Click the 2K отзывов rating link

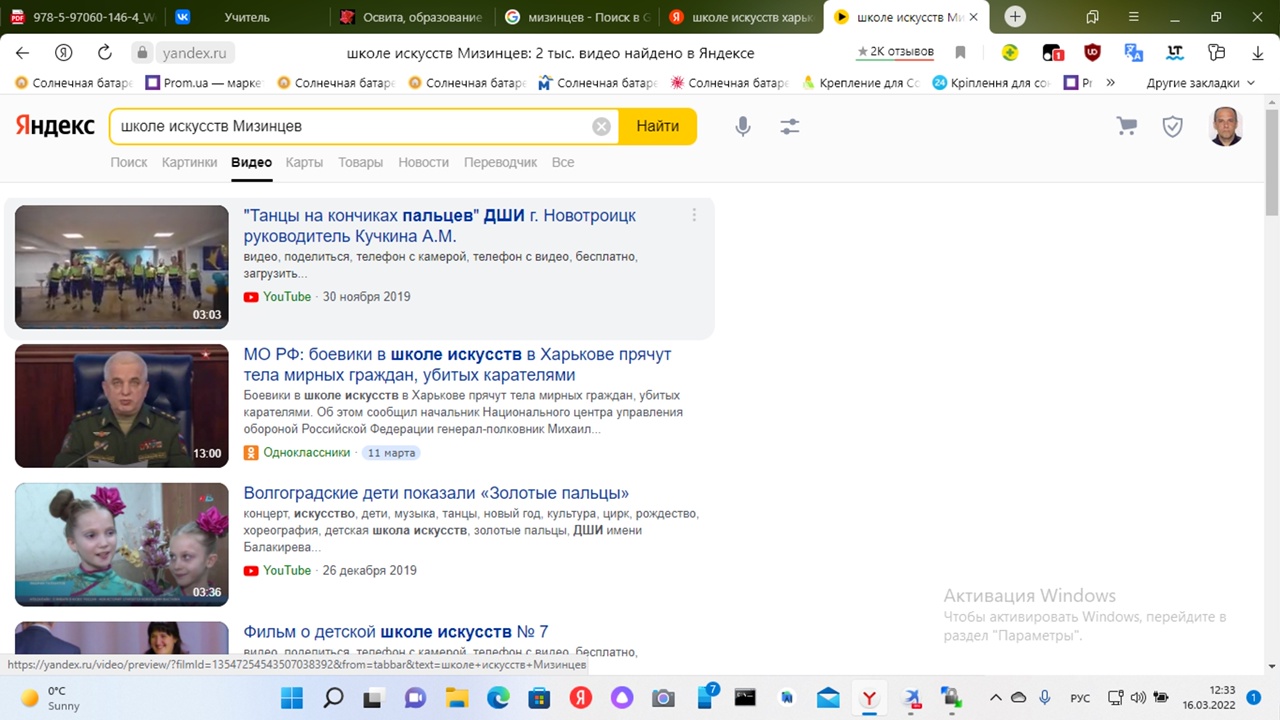(x=895, y=52)
